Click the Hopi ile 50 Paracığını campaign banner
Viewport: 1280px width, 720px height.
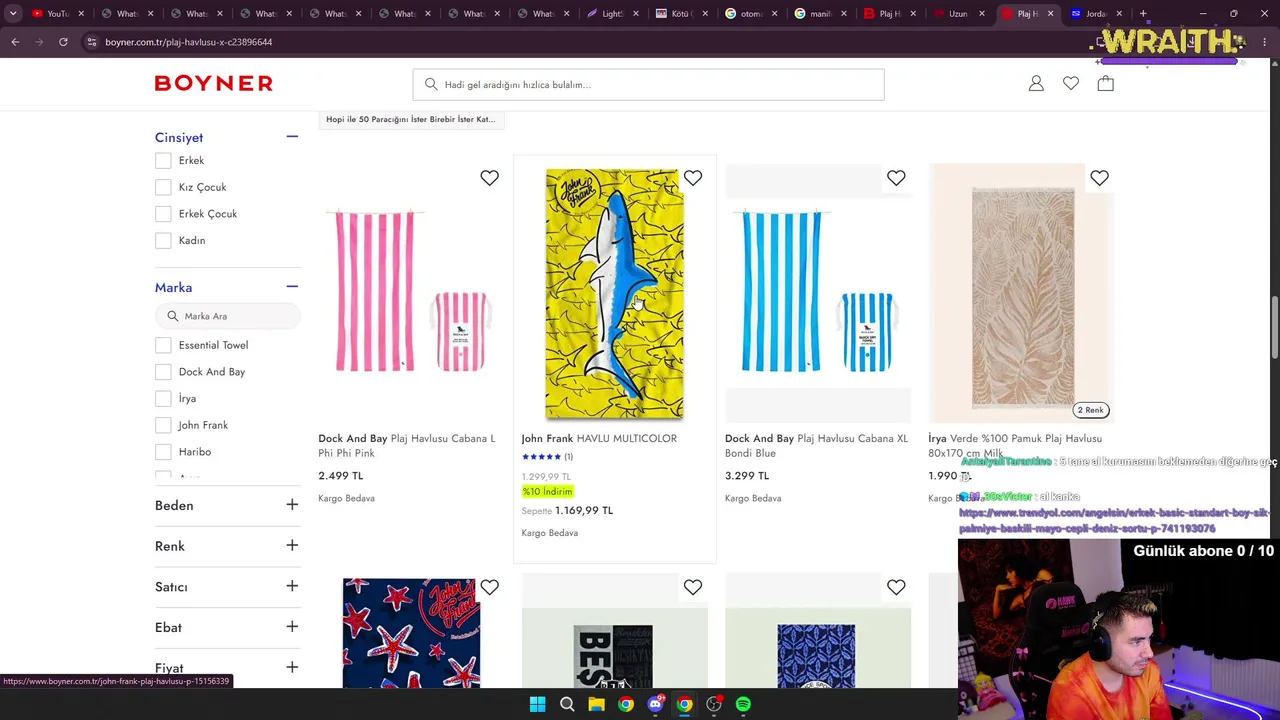click(x=411, y=119)
